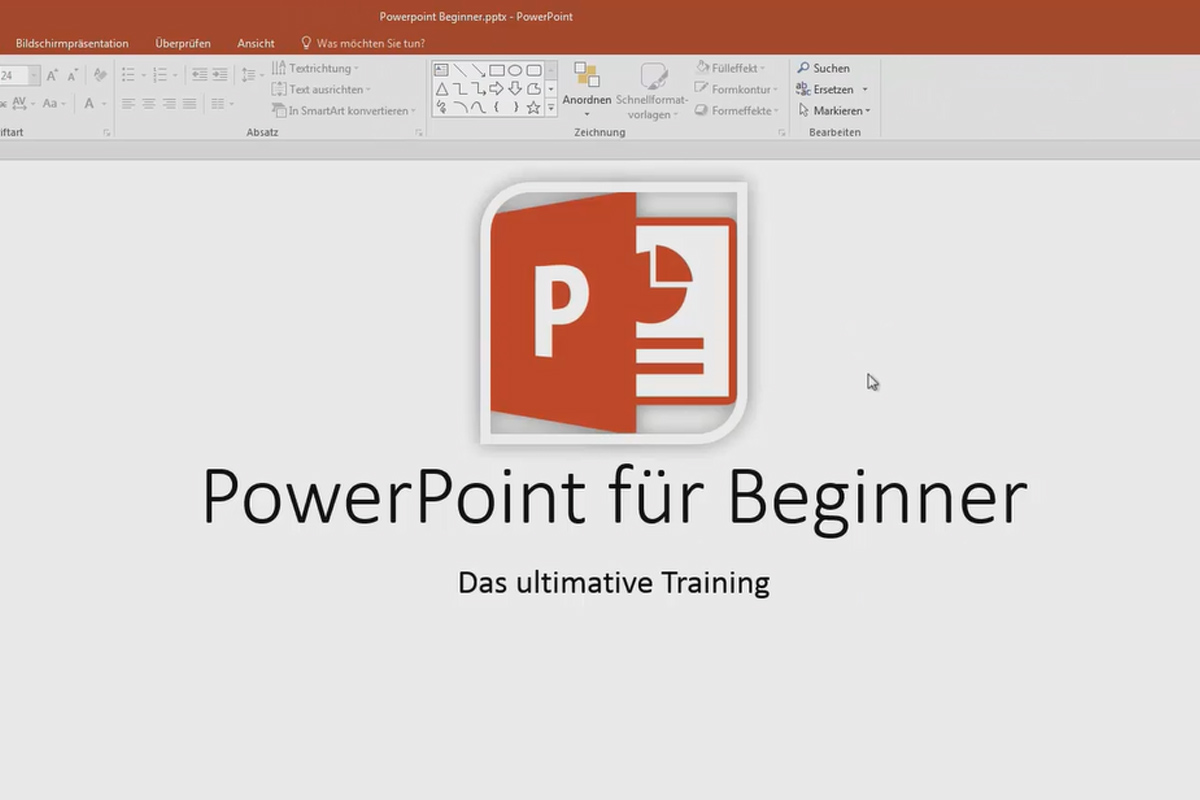
Task: Switch to the Ansicht ribbon tab
Action: click(256, 43)
